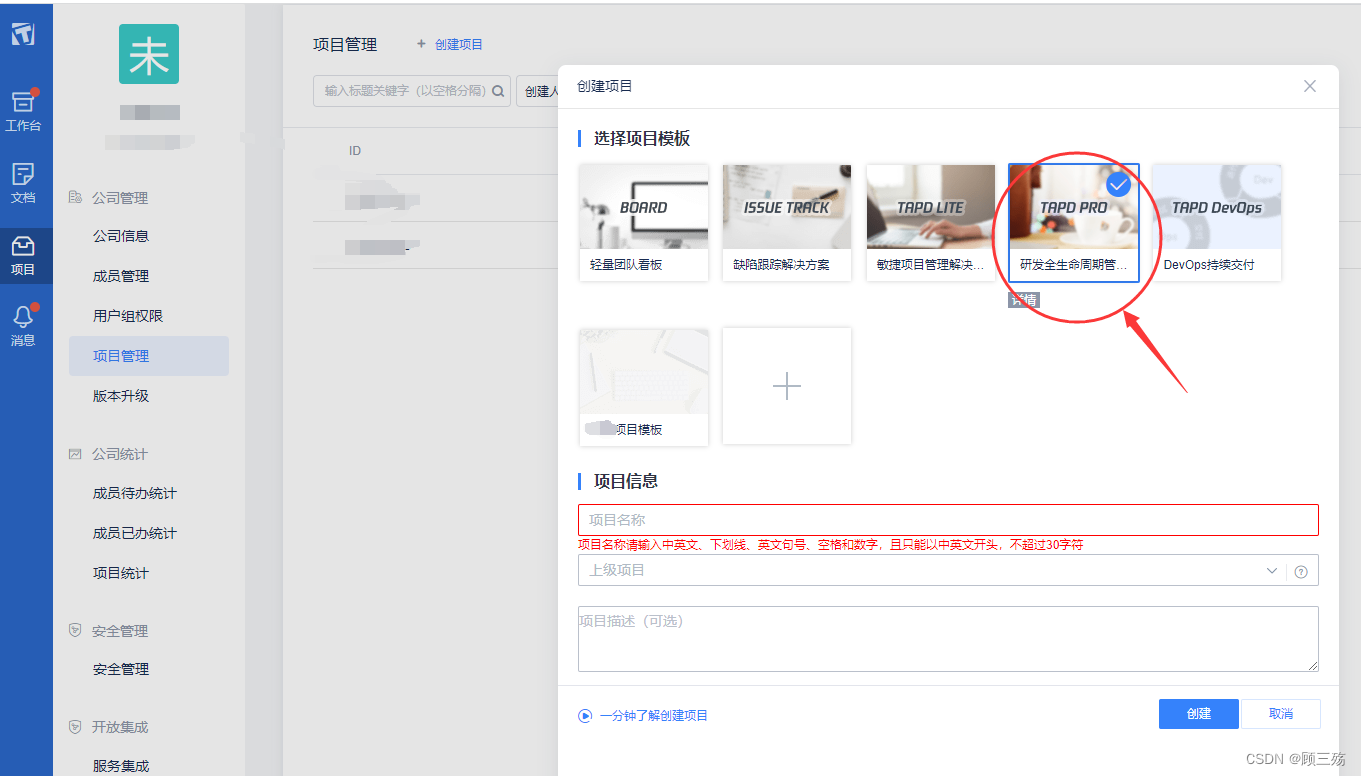Select the TAPD LITE template
Viewport: 1361px width, 776px height.
tap(931, 222)
